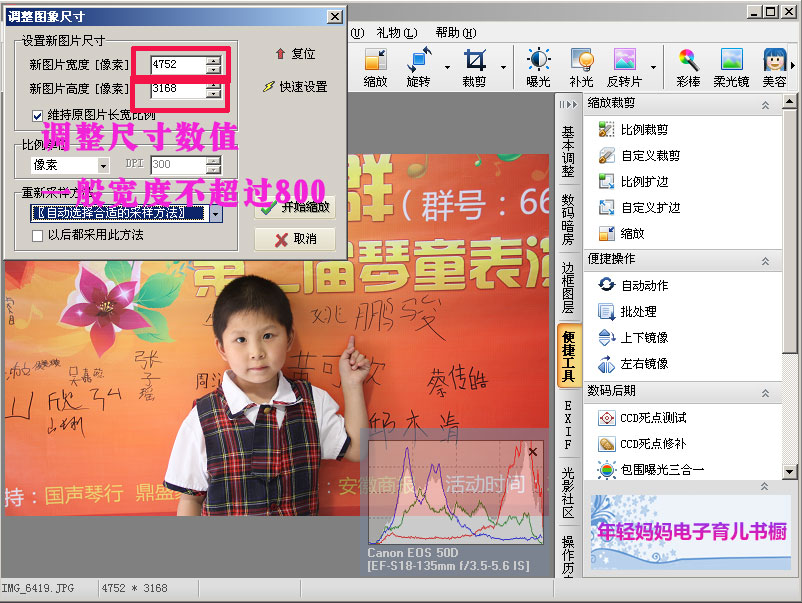Click the 缩放 icon in side panel
The height and width of the screenshot is (603, 802).
(x=607, y=234)
